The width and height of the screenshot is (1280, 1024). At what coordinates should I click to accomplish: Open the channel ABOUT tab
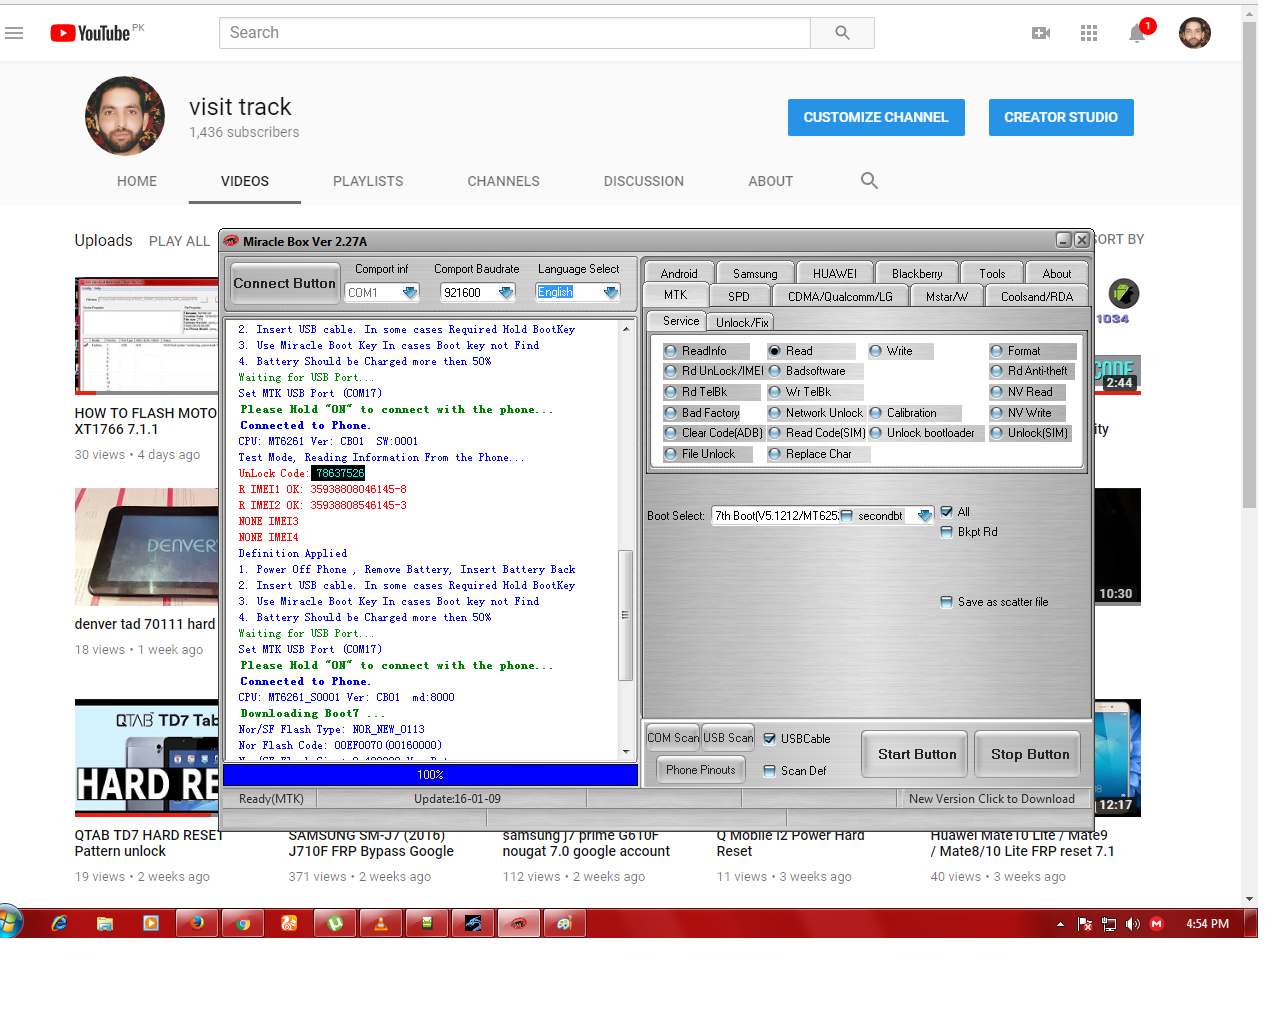[770, 181]
